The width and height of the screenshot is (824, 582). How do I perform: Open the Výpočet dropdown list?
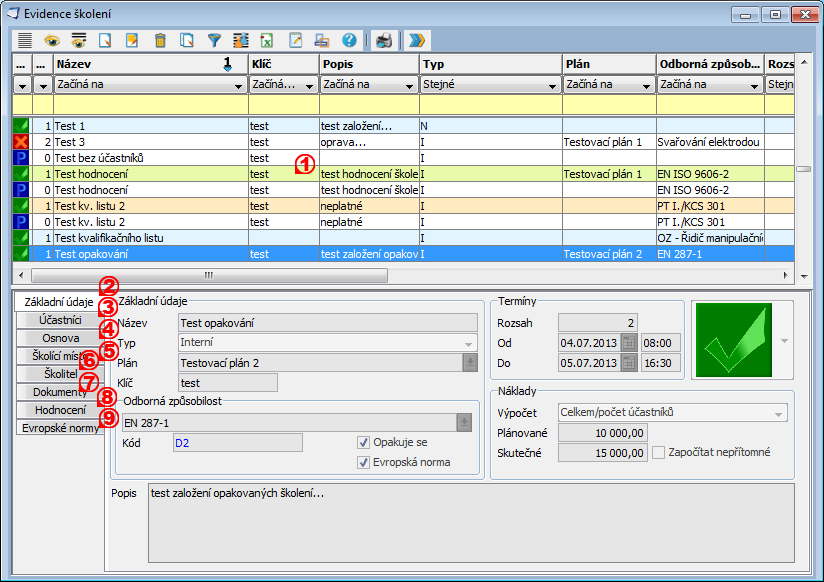(779, 412)
